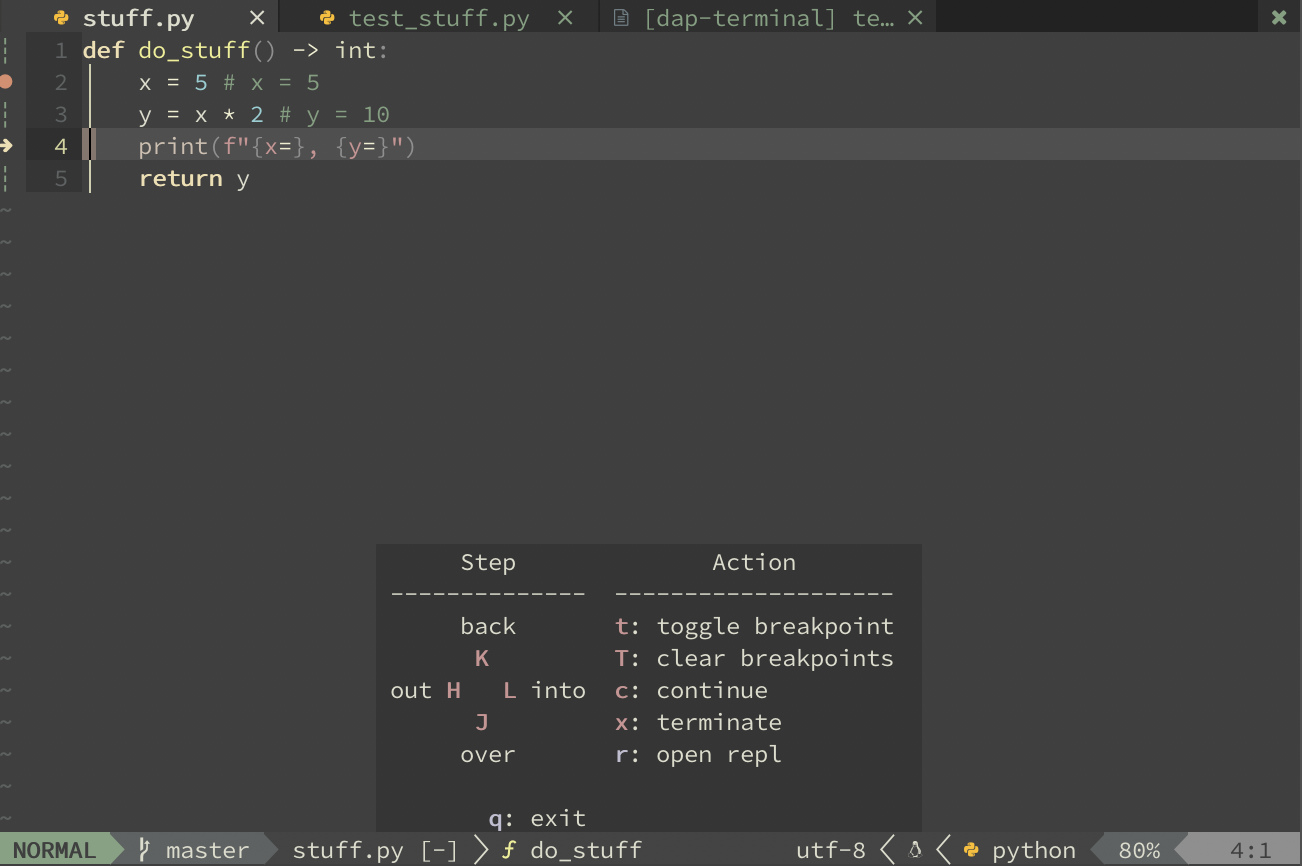Click the document icon on dap-terminal tab
The image size is (1302, 866).
point(621,18)
